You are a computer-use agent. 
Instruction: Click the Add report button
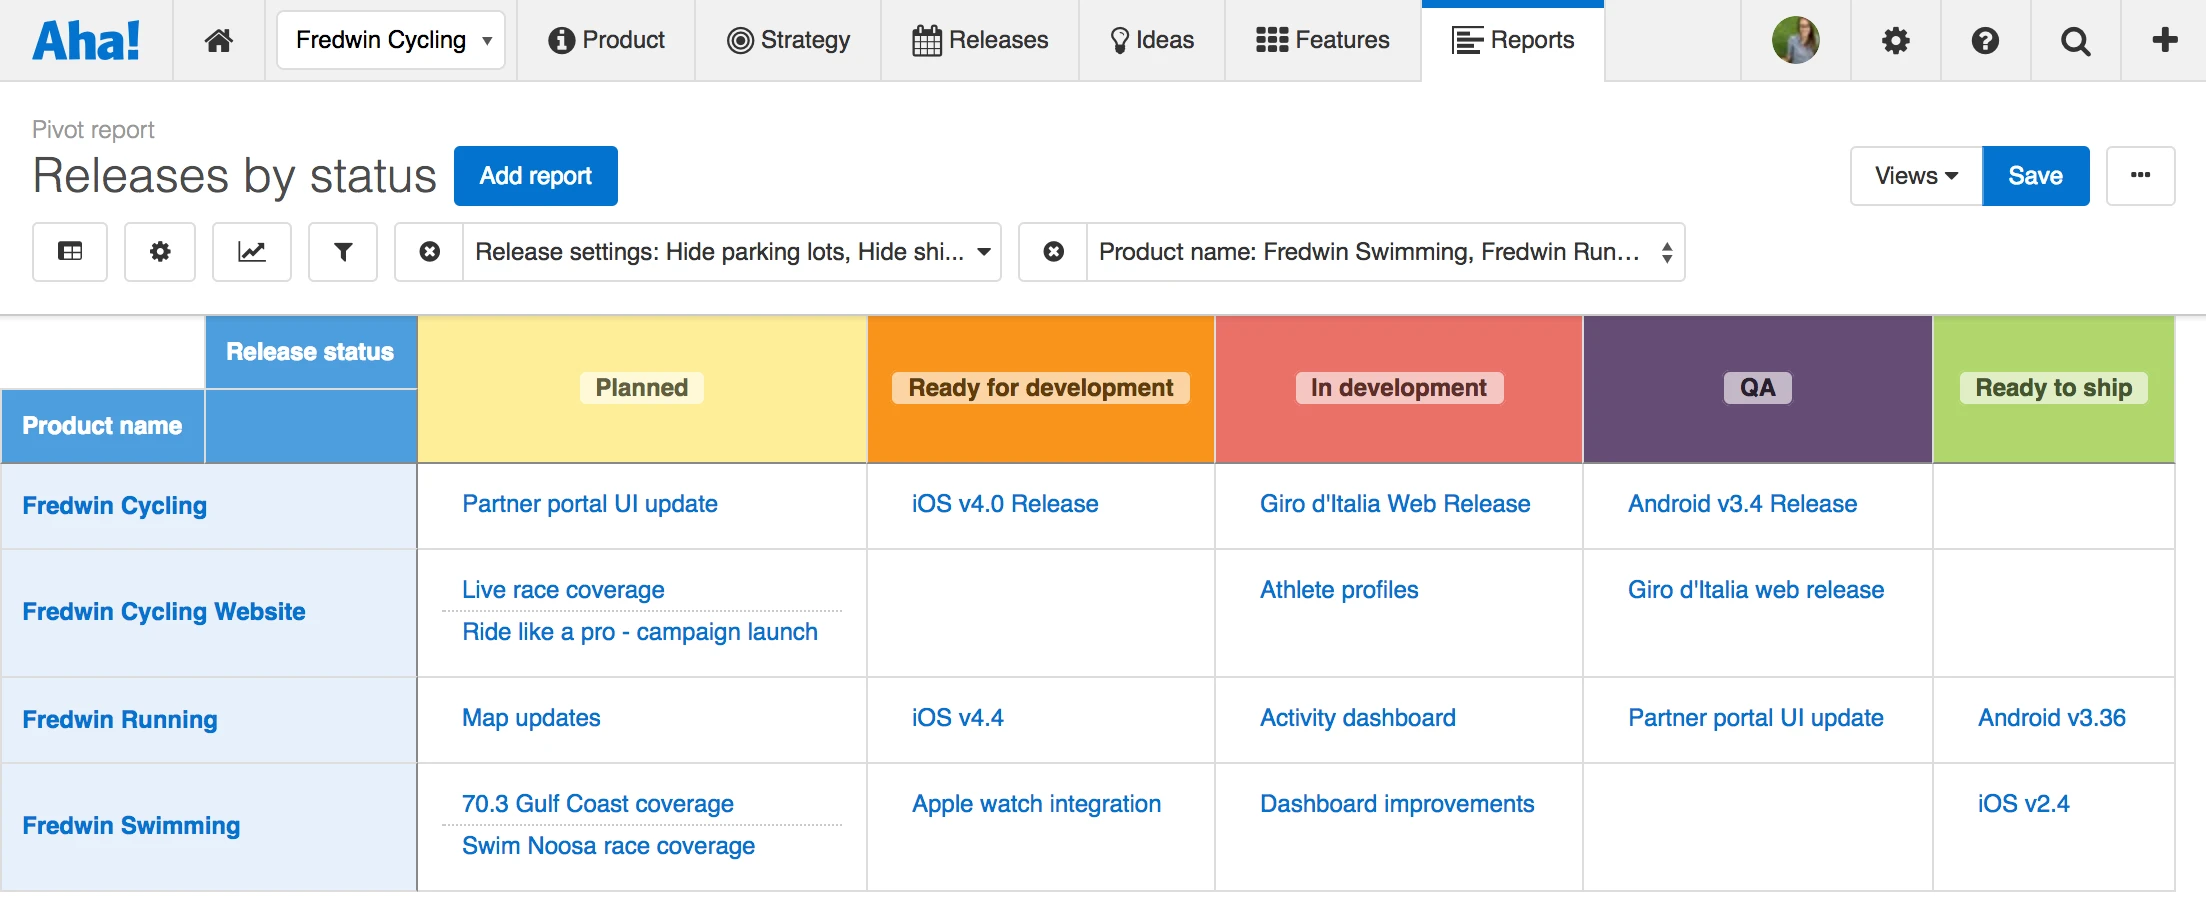point(536,176)
